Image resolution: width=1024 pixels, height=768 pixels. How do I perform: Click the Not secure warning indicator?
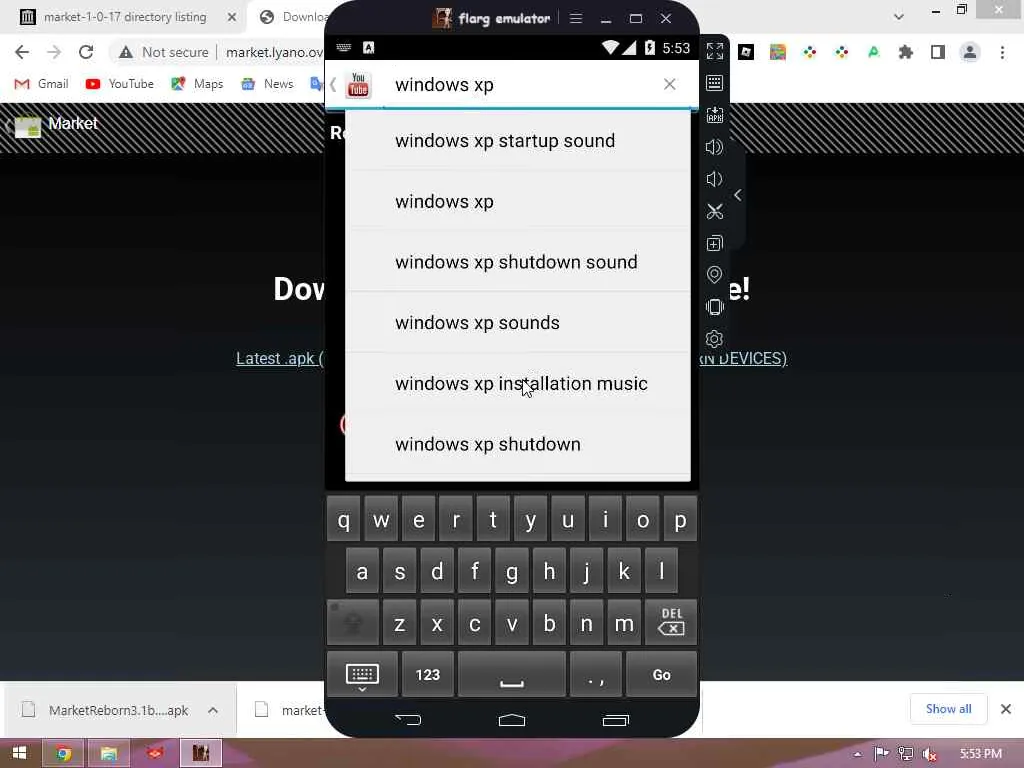(x=164, y=52)
